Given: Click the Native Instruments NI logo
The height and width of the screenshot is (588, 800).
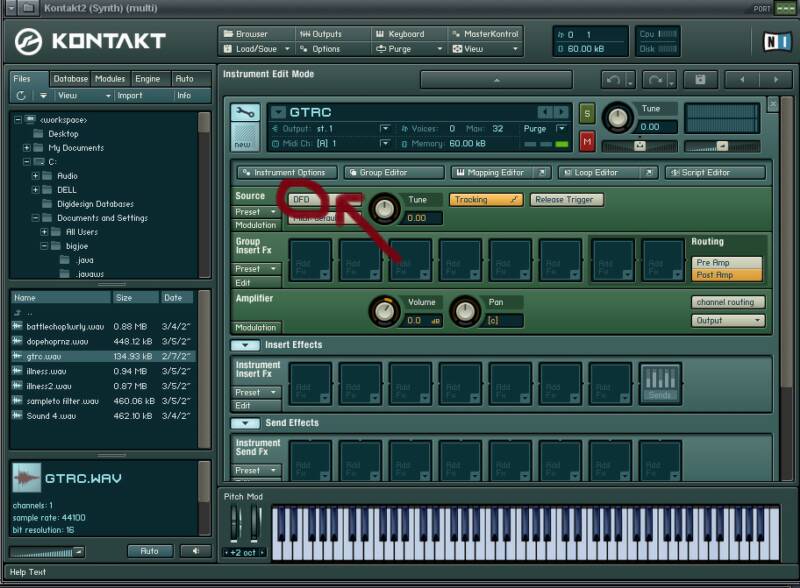Looking at the screenshot, I should (x=776, y=42).
